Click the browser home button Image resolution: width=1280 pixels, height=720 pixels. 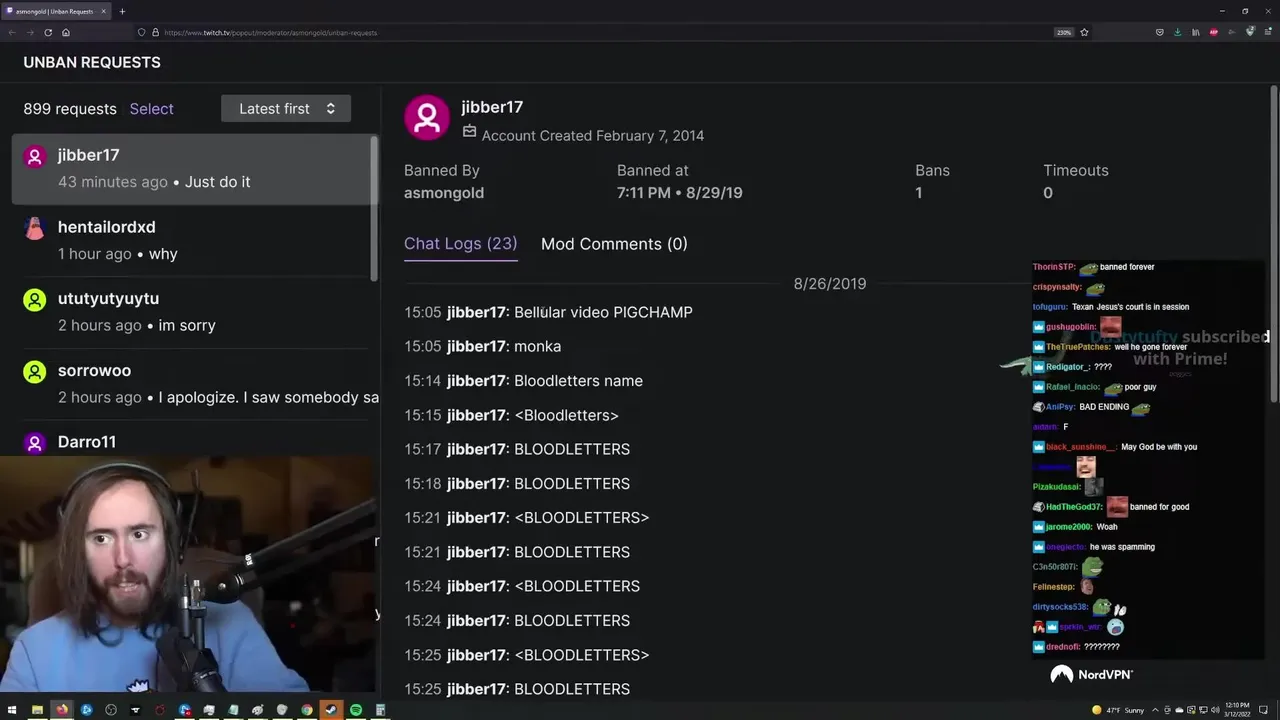pyautogui.click(x=66, y=32)
